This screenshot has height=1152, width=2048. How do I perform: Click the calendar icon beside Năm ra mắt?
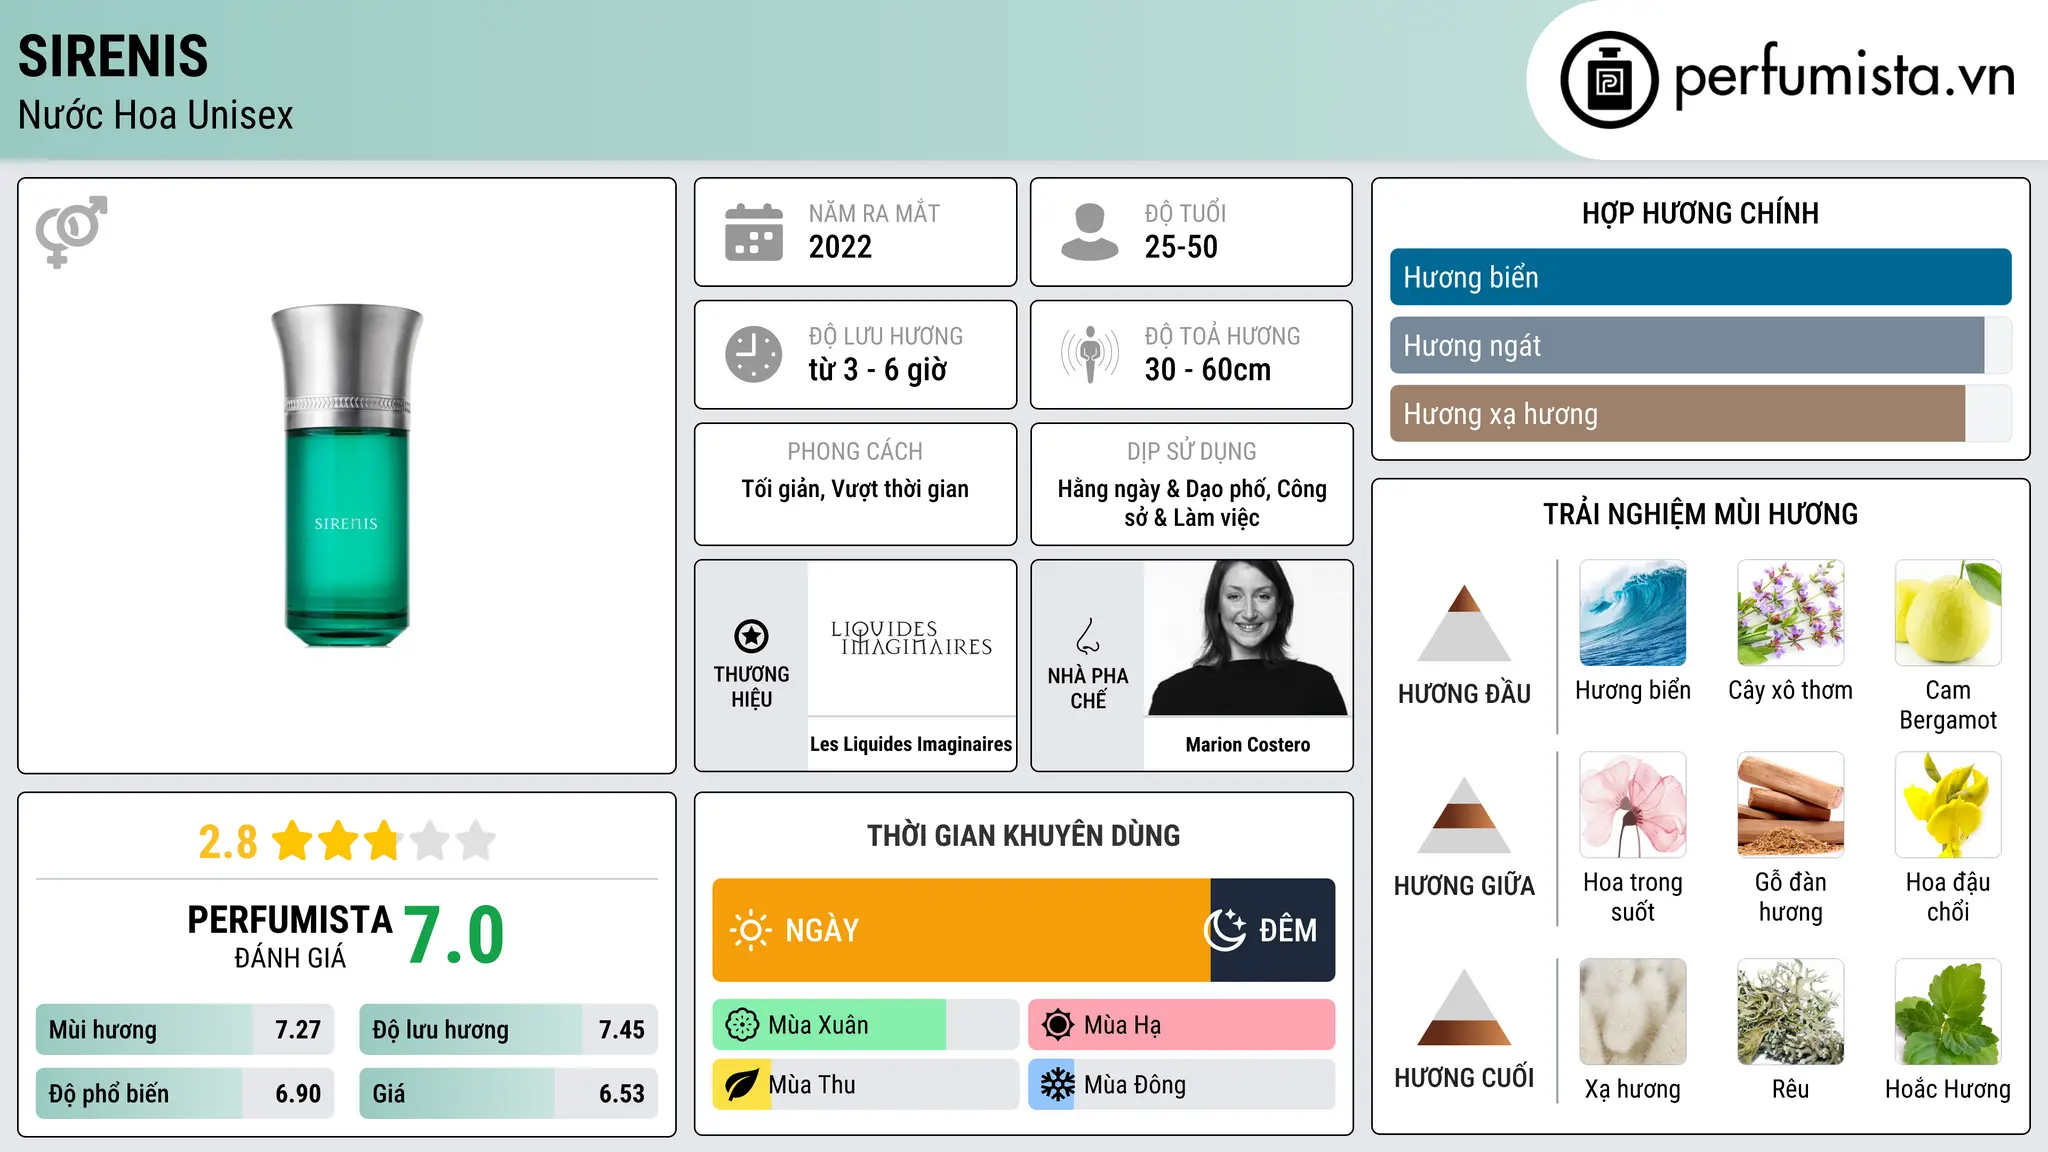tap(754, 232)
